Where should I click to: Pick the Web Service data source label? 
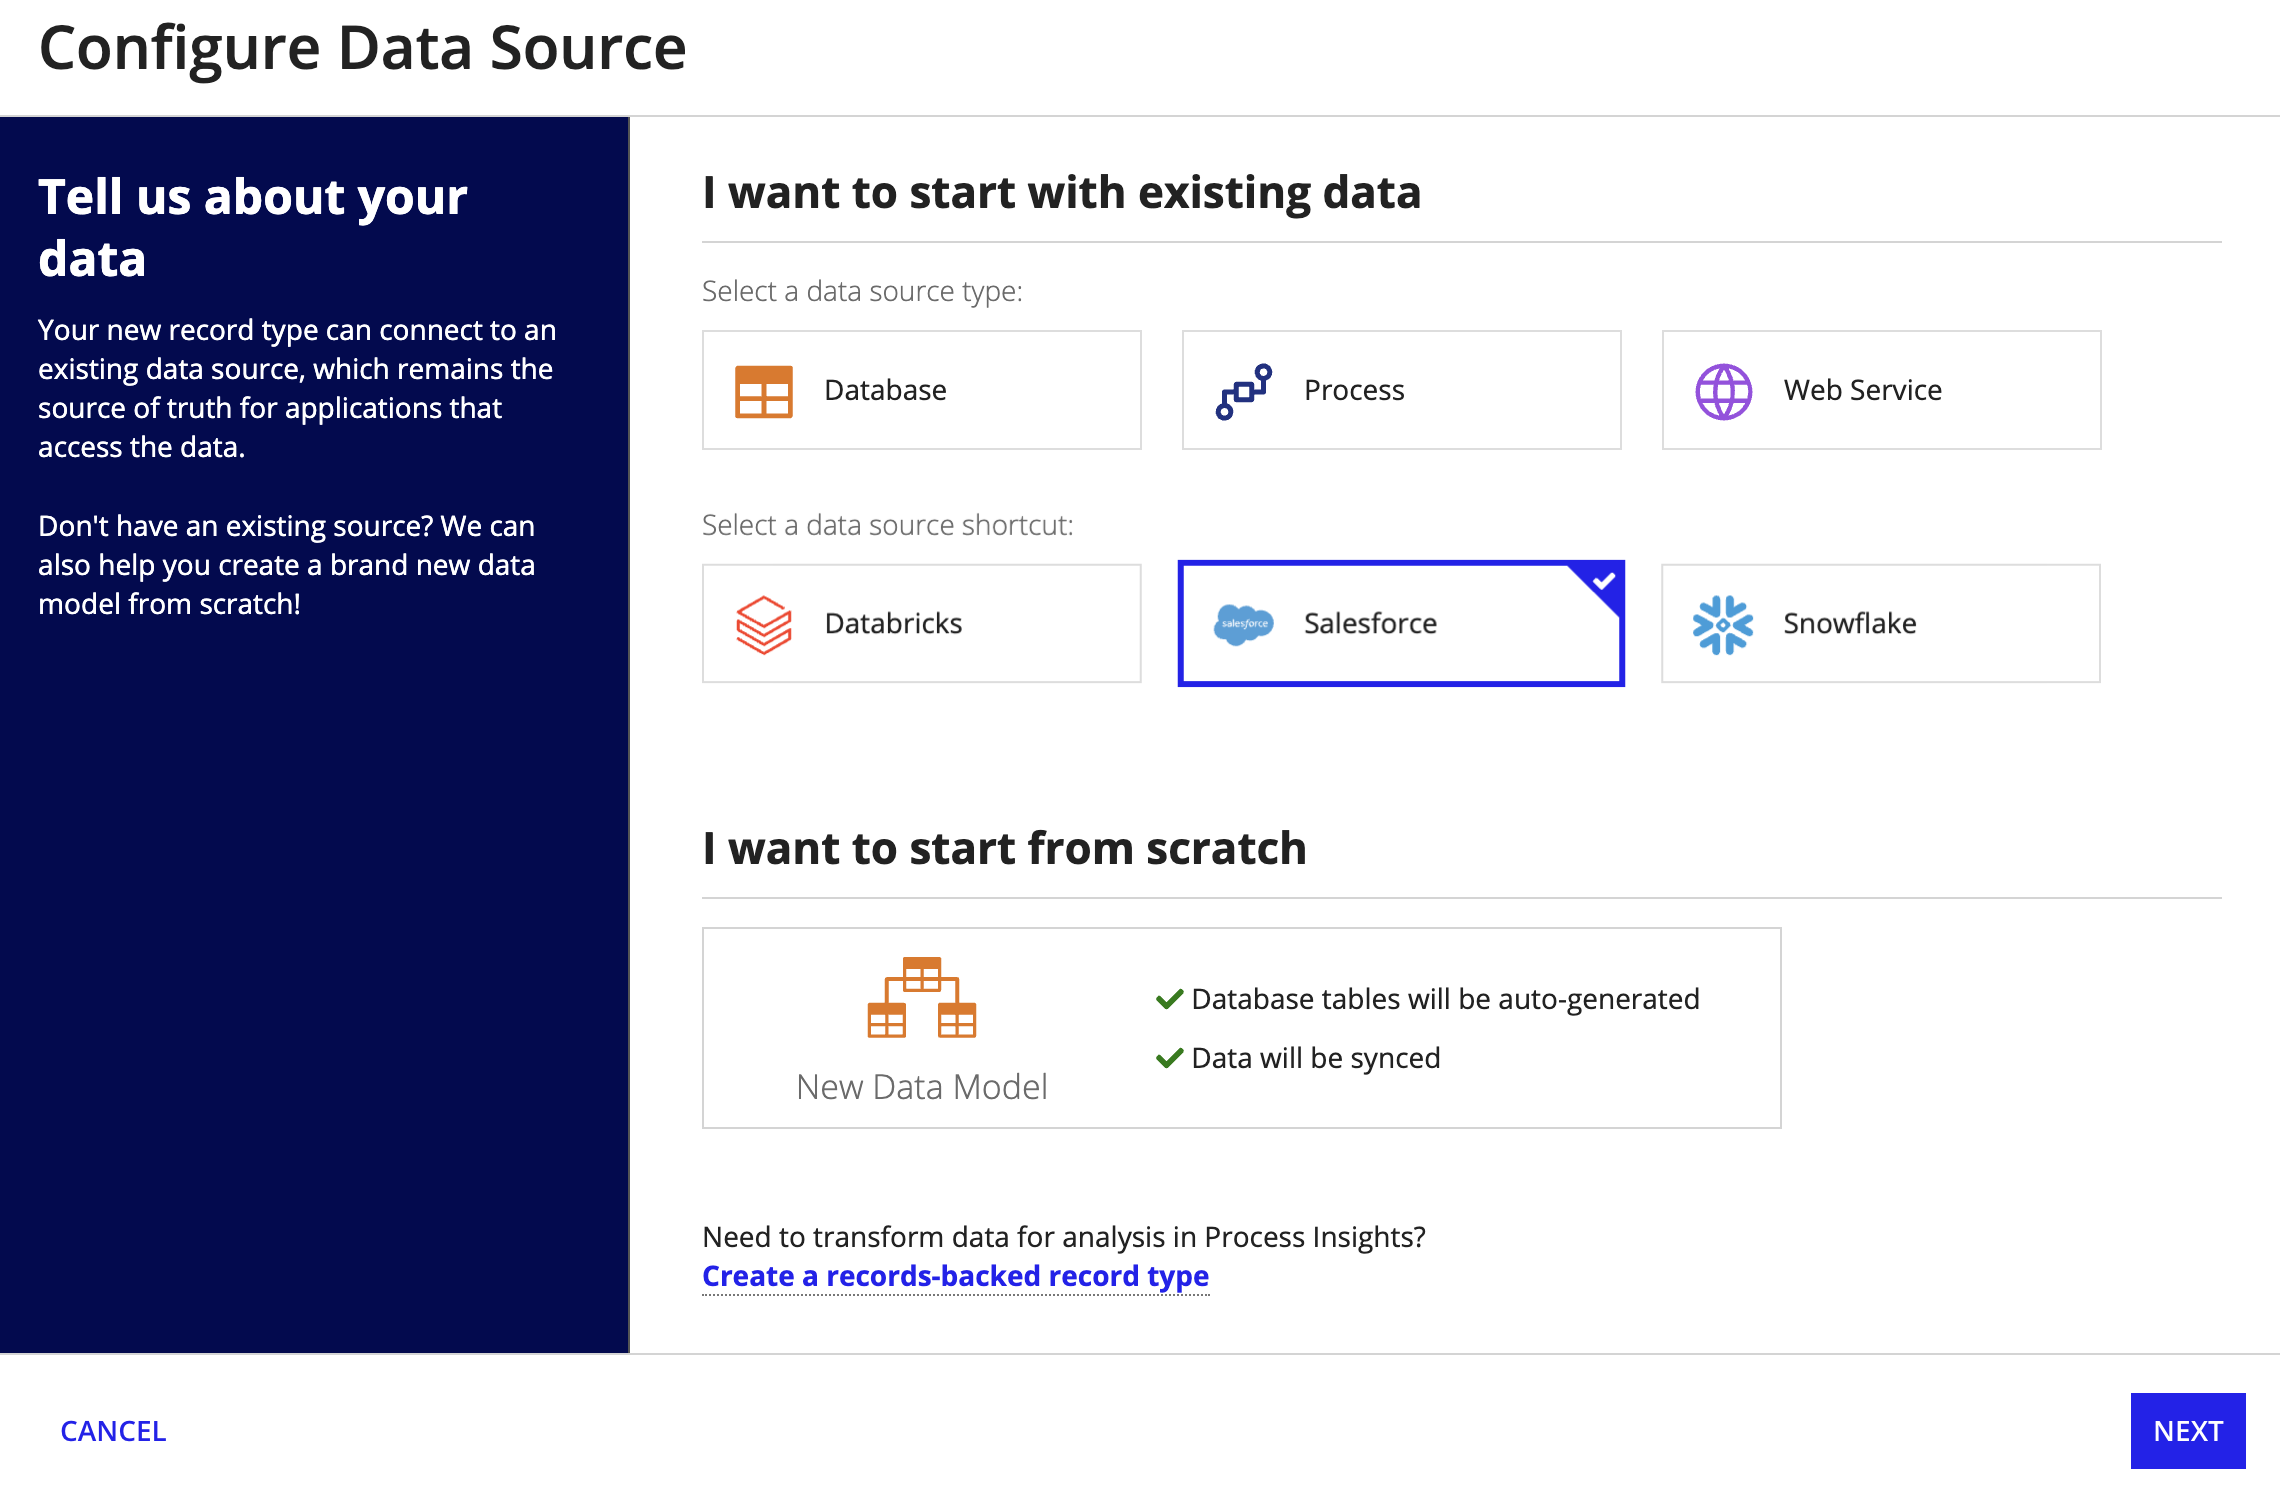tap(1862, 390)
